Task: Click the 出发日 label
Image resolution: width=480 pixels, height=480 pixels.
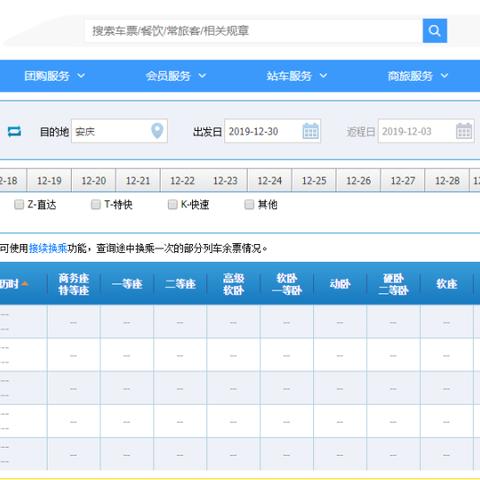Action: click(x=207, y=132)
